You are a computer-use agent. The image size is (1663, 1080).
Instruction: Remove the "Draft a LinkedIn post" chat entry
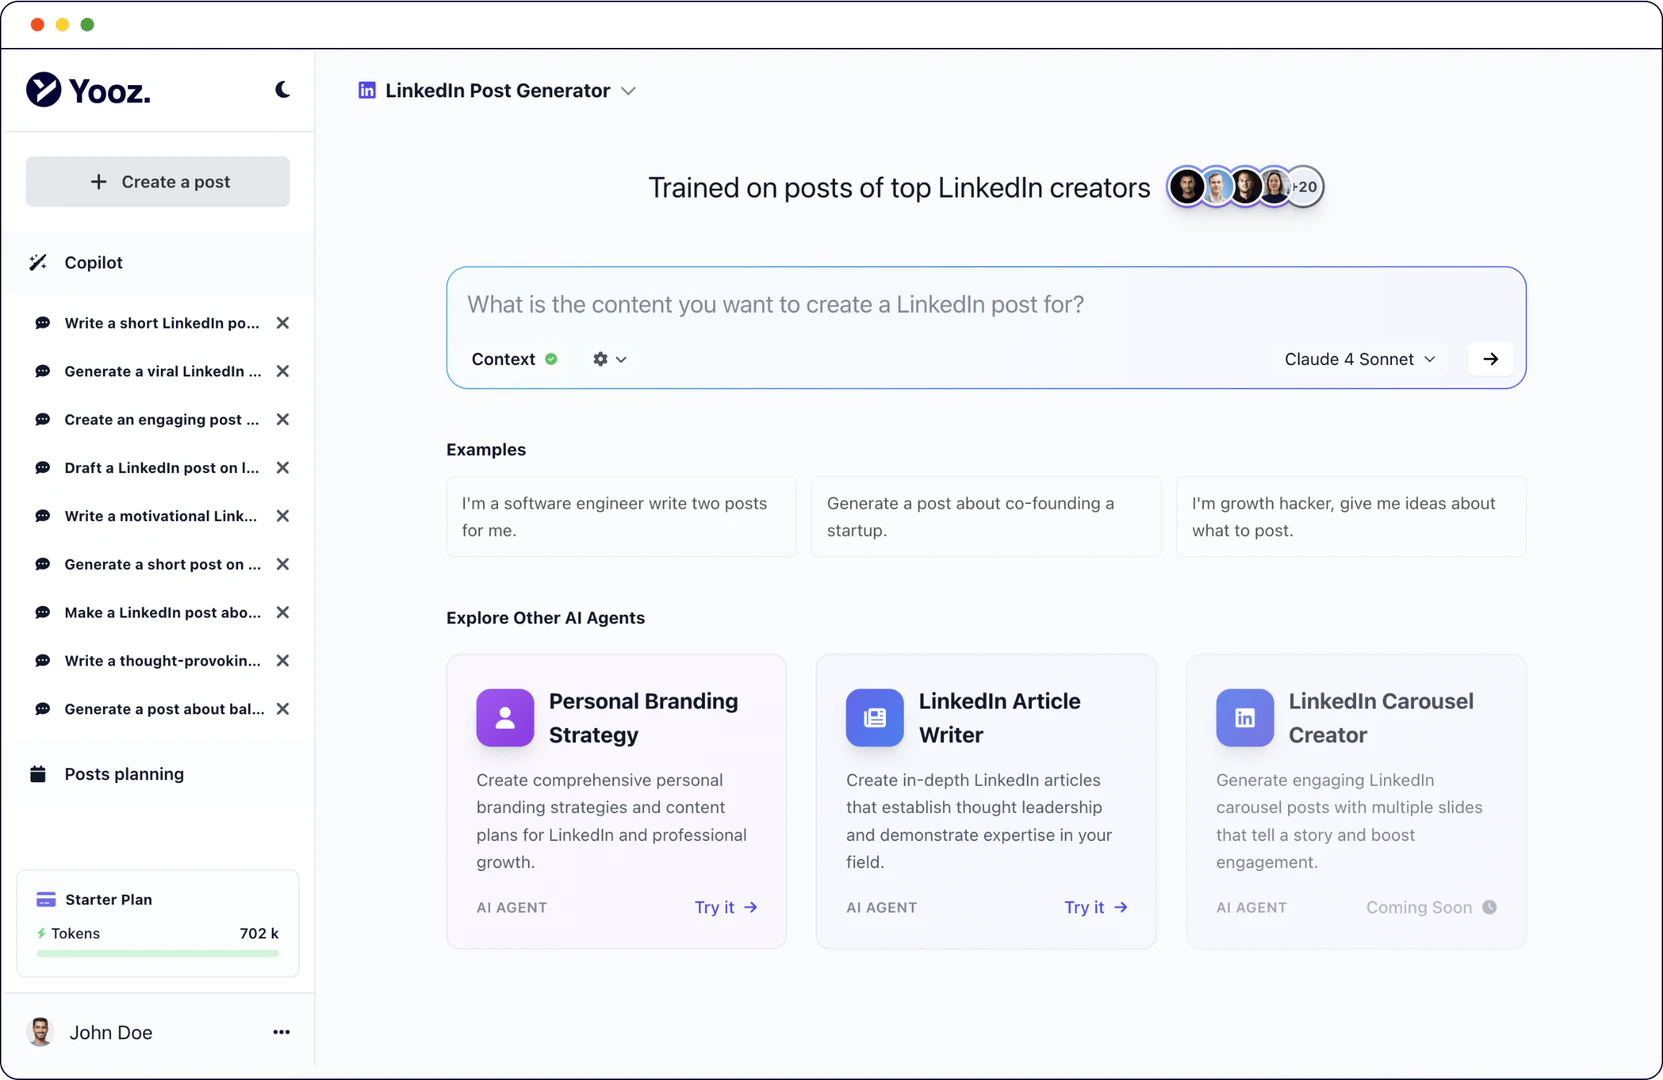tap(283, 468)
